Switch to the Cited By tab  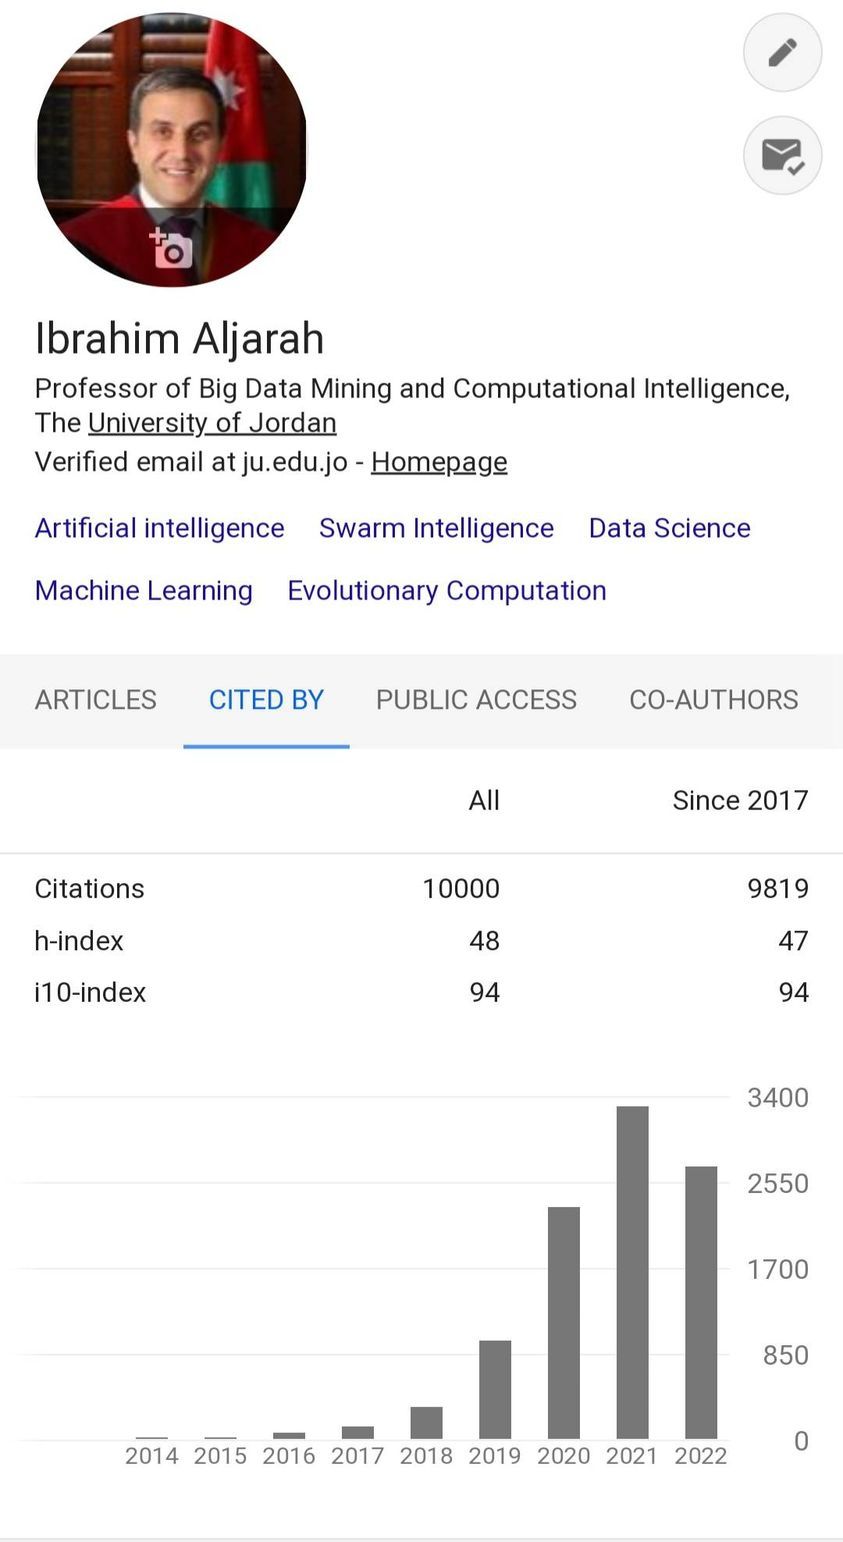[266, 700]
